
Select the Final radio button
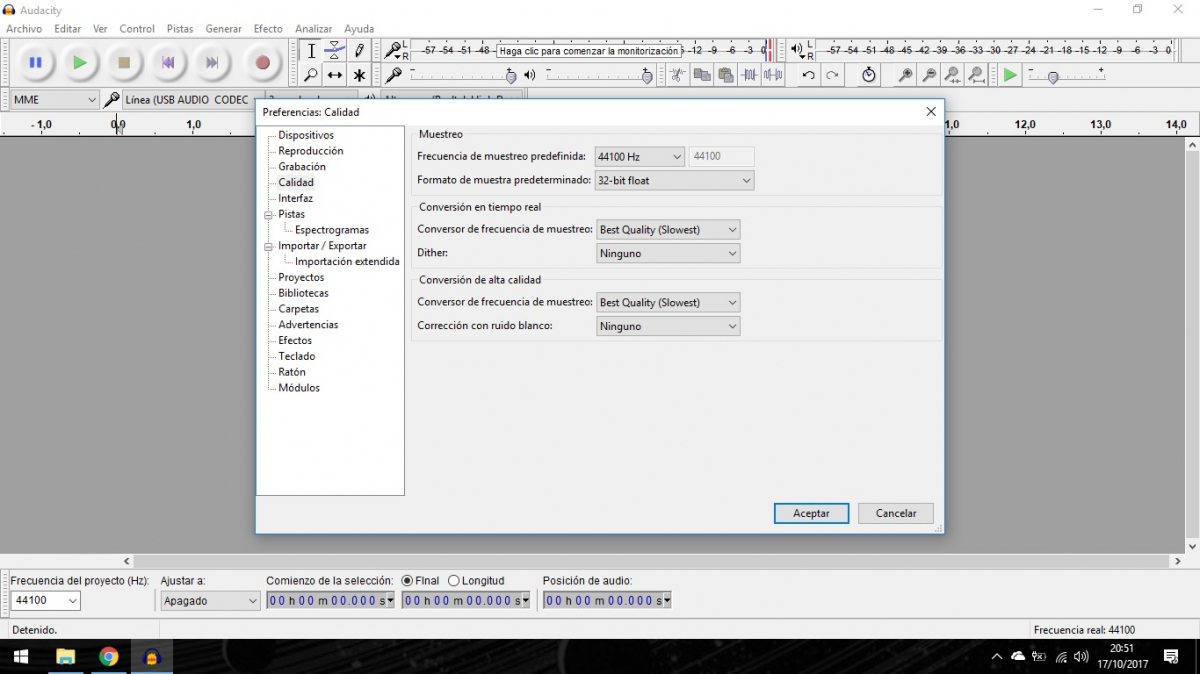[407, 581]
